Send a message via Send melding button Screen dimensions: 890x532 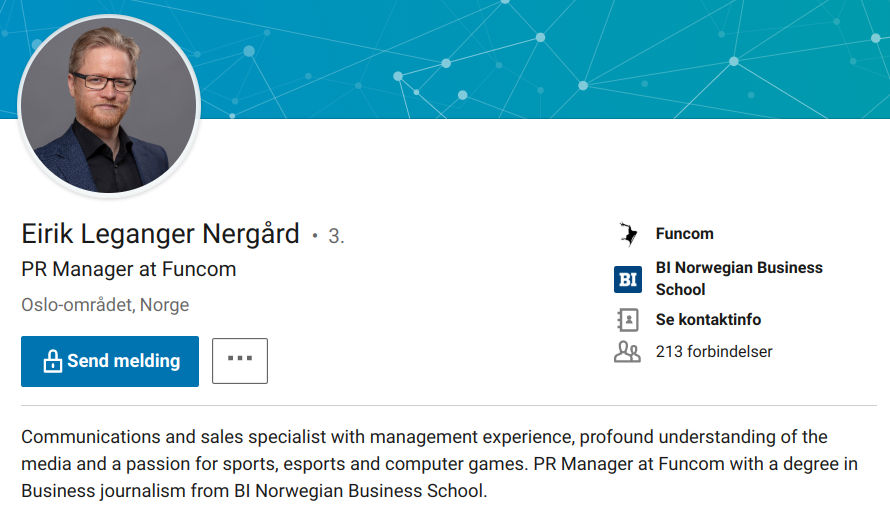pyautogui.click(x=110, y=361)
